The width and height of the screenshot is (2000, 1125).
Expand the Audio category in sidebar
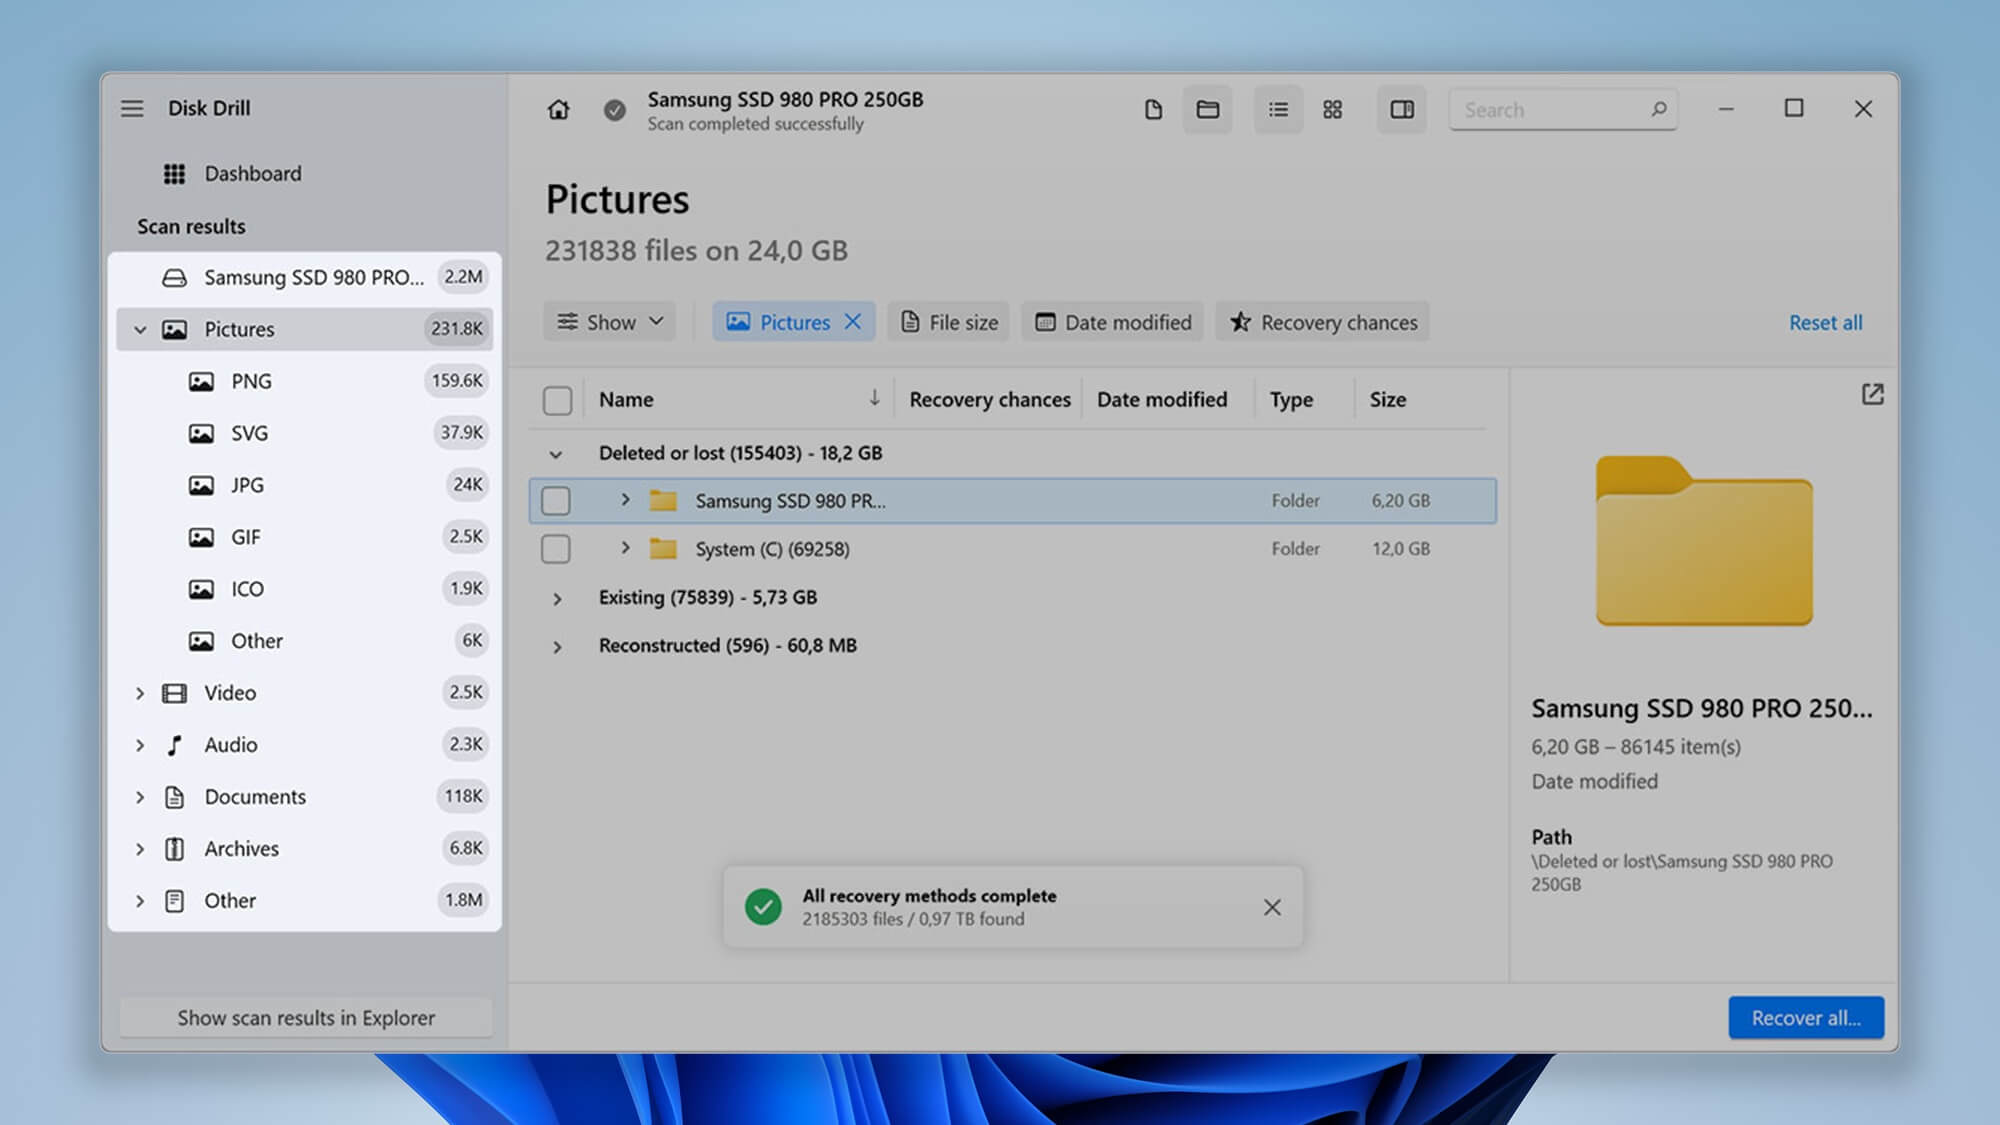140,745
